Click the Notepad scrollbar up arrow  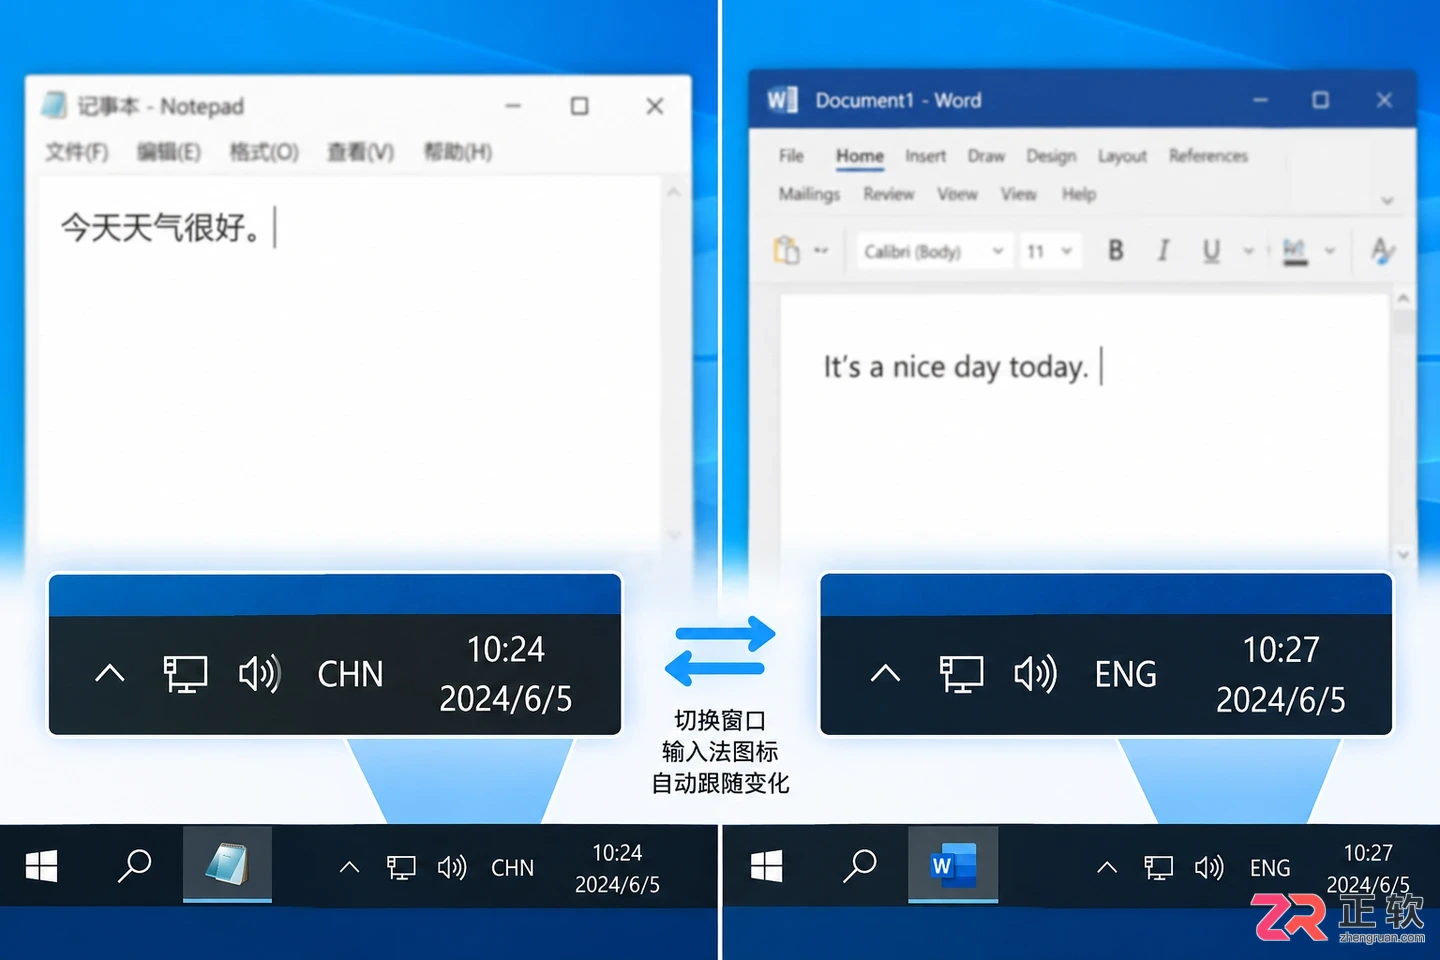(674, 192)
